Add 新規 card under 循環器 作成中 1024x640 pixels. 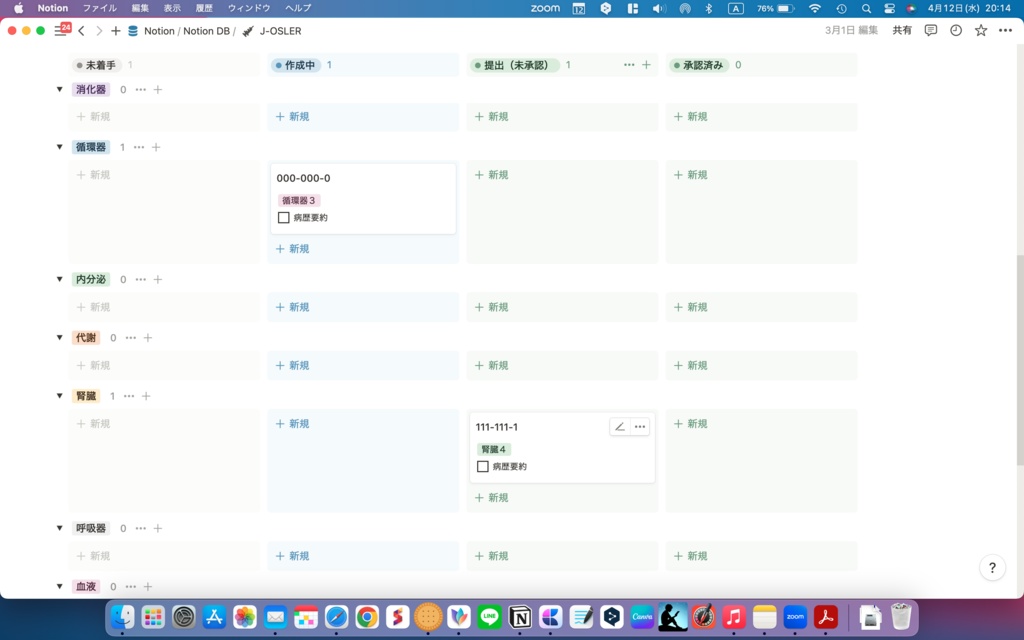coord(293,249)
